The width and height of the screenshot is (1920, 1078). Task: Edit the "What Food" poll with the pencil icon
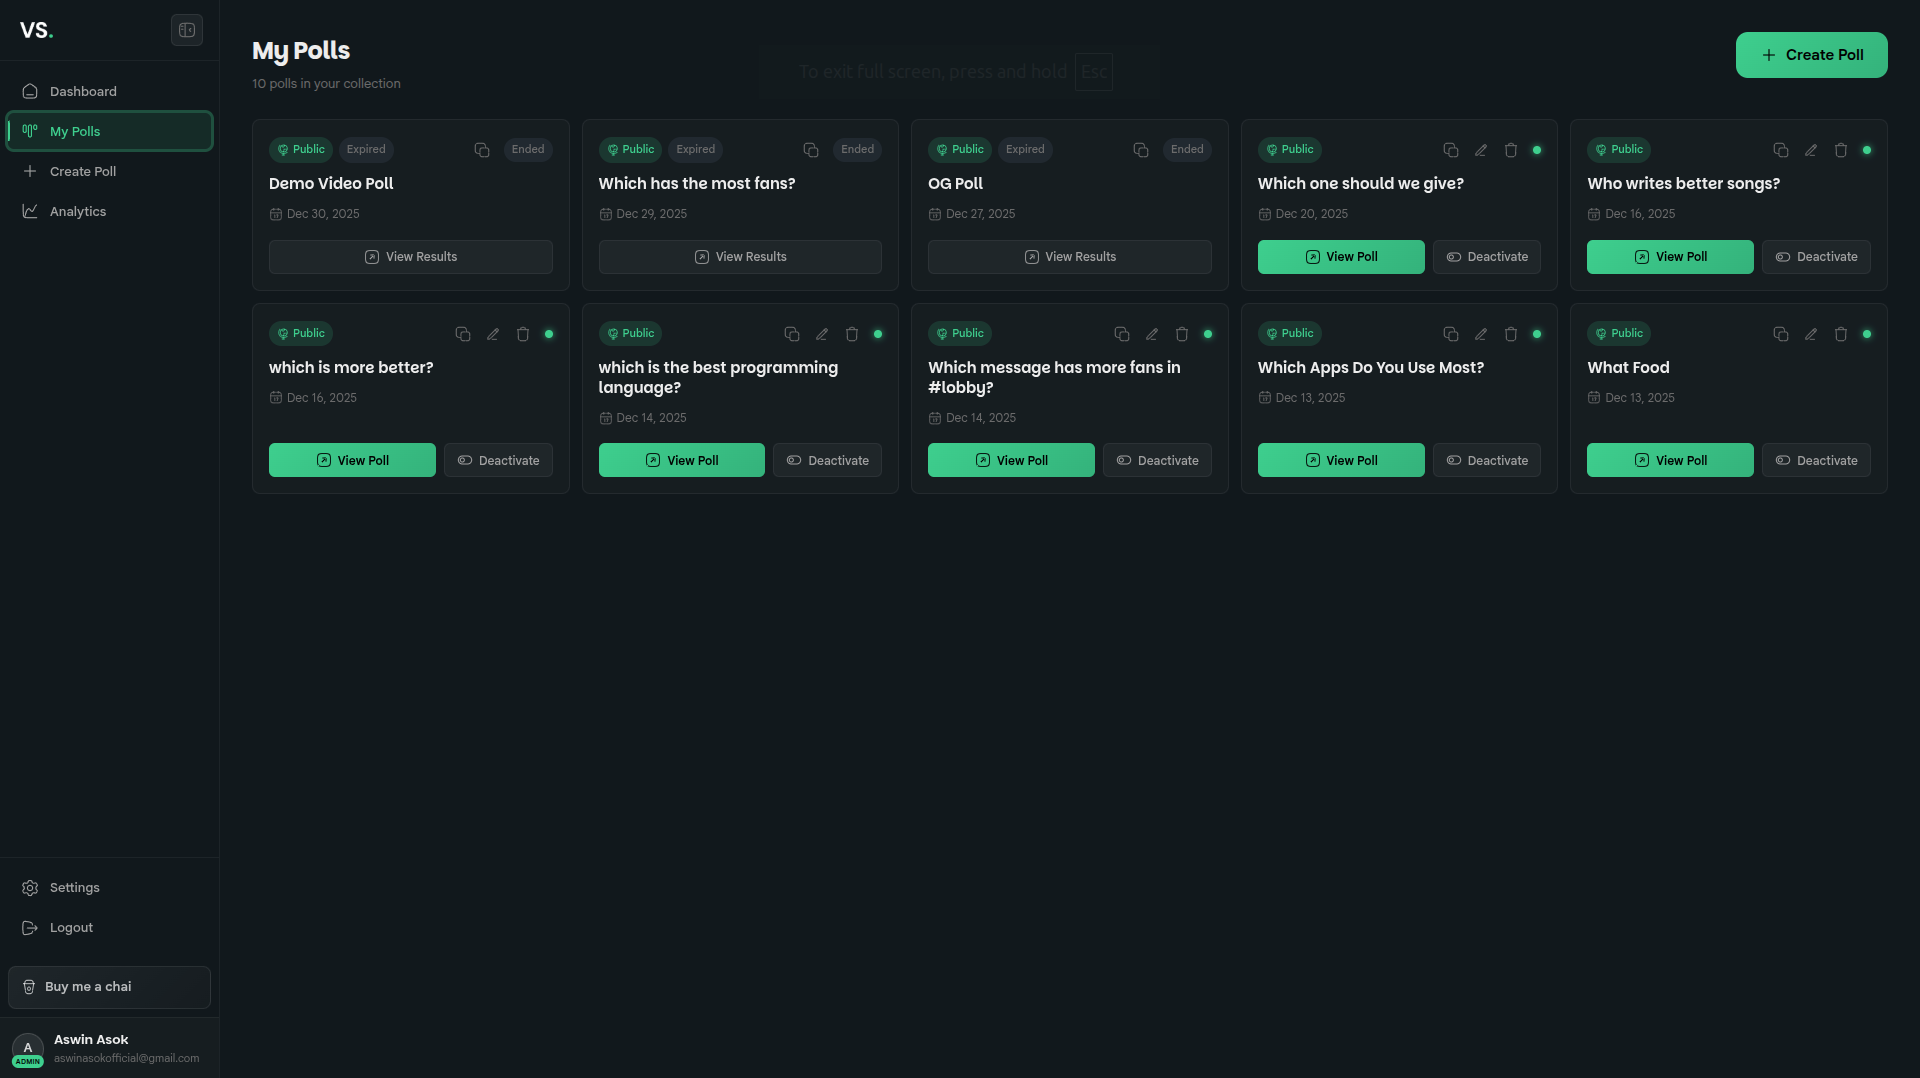pos(1810,334)
